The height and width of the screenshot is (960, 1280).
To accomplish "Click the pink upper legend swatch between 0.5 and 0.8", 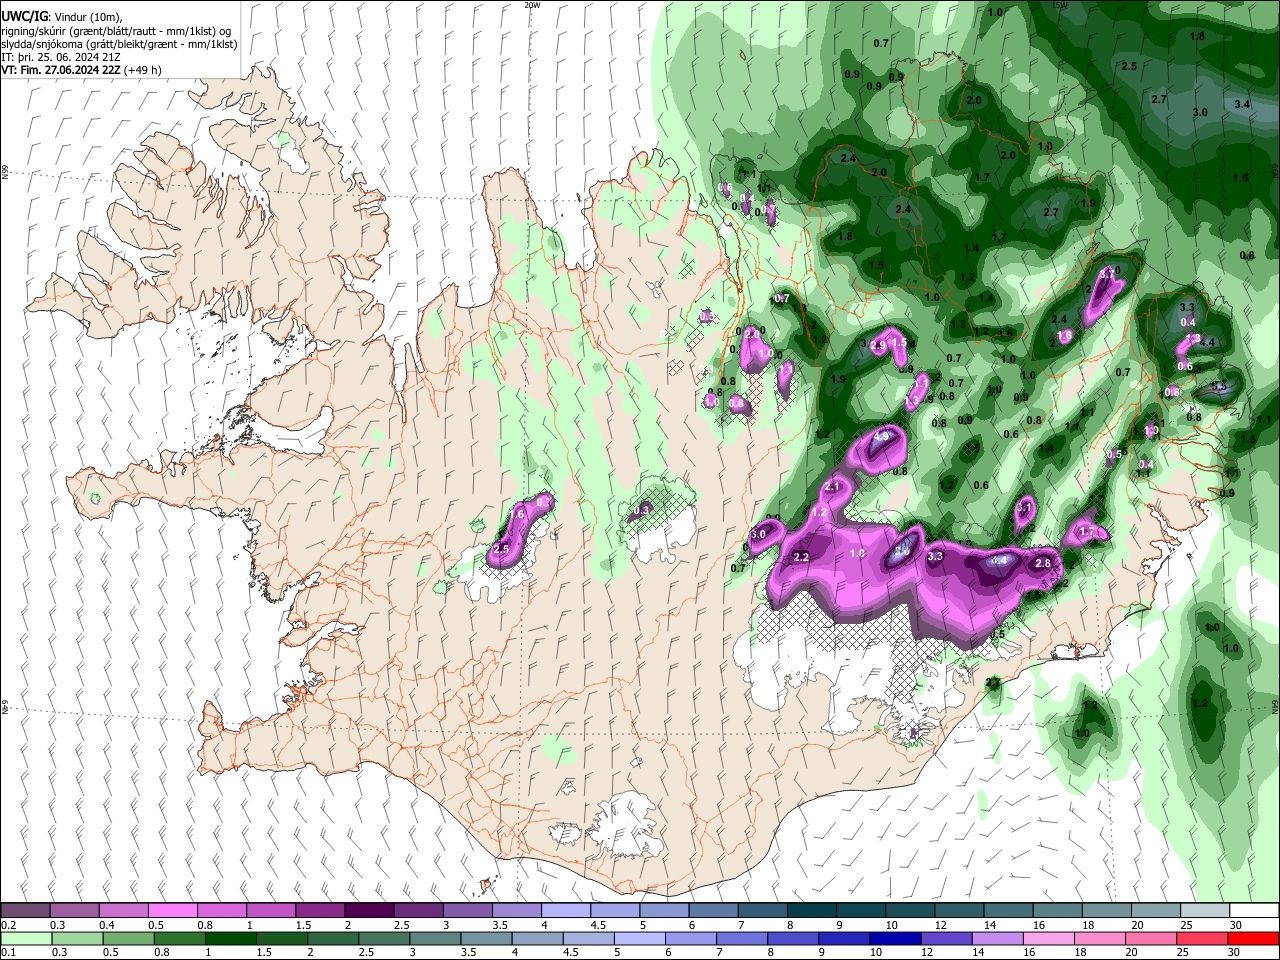I will point(173,910).
